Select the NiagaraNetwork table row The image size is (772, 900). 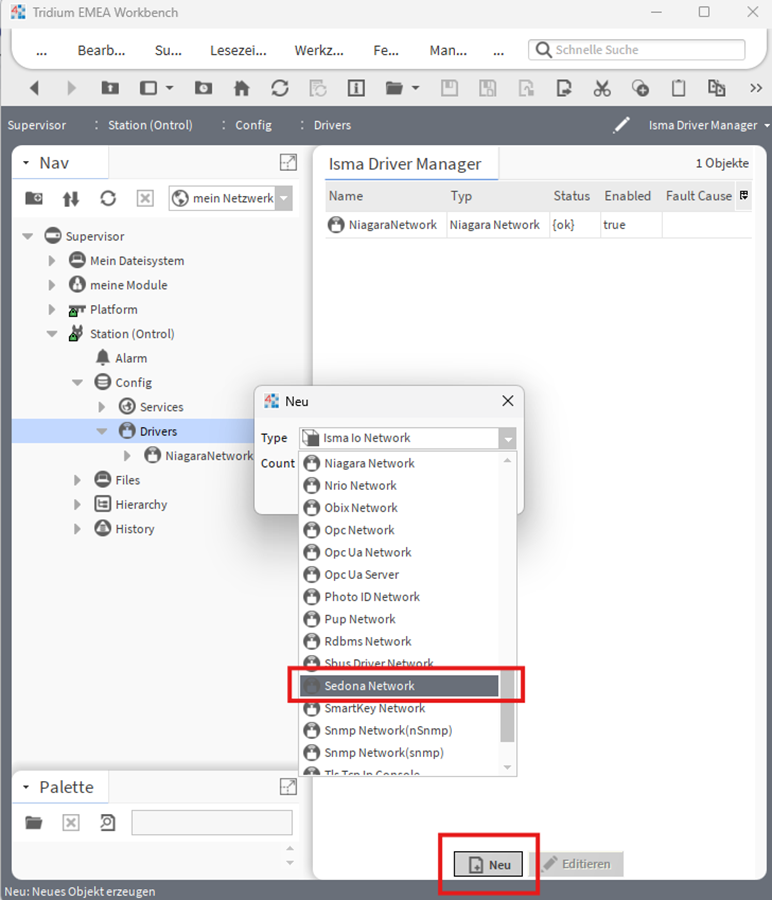538,225
